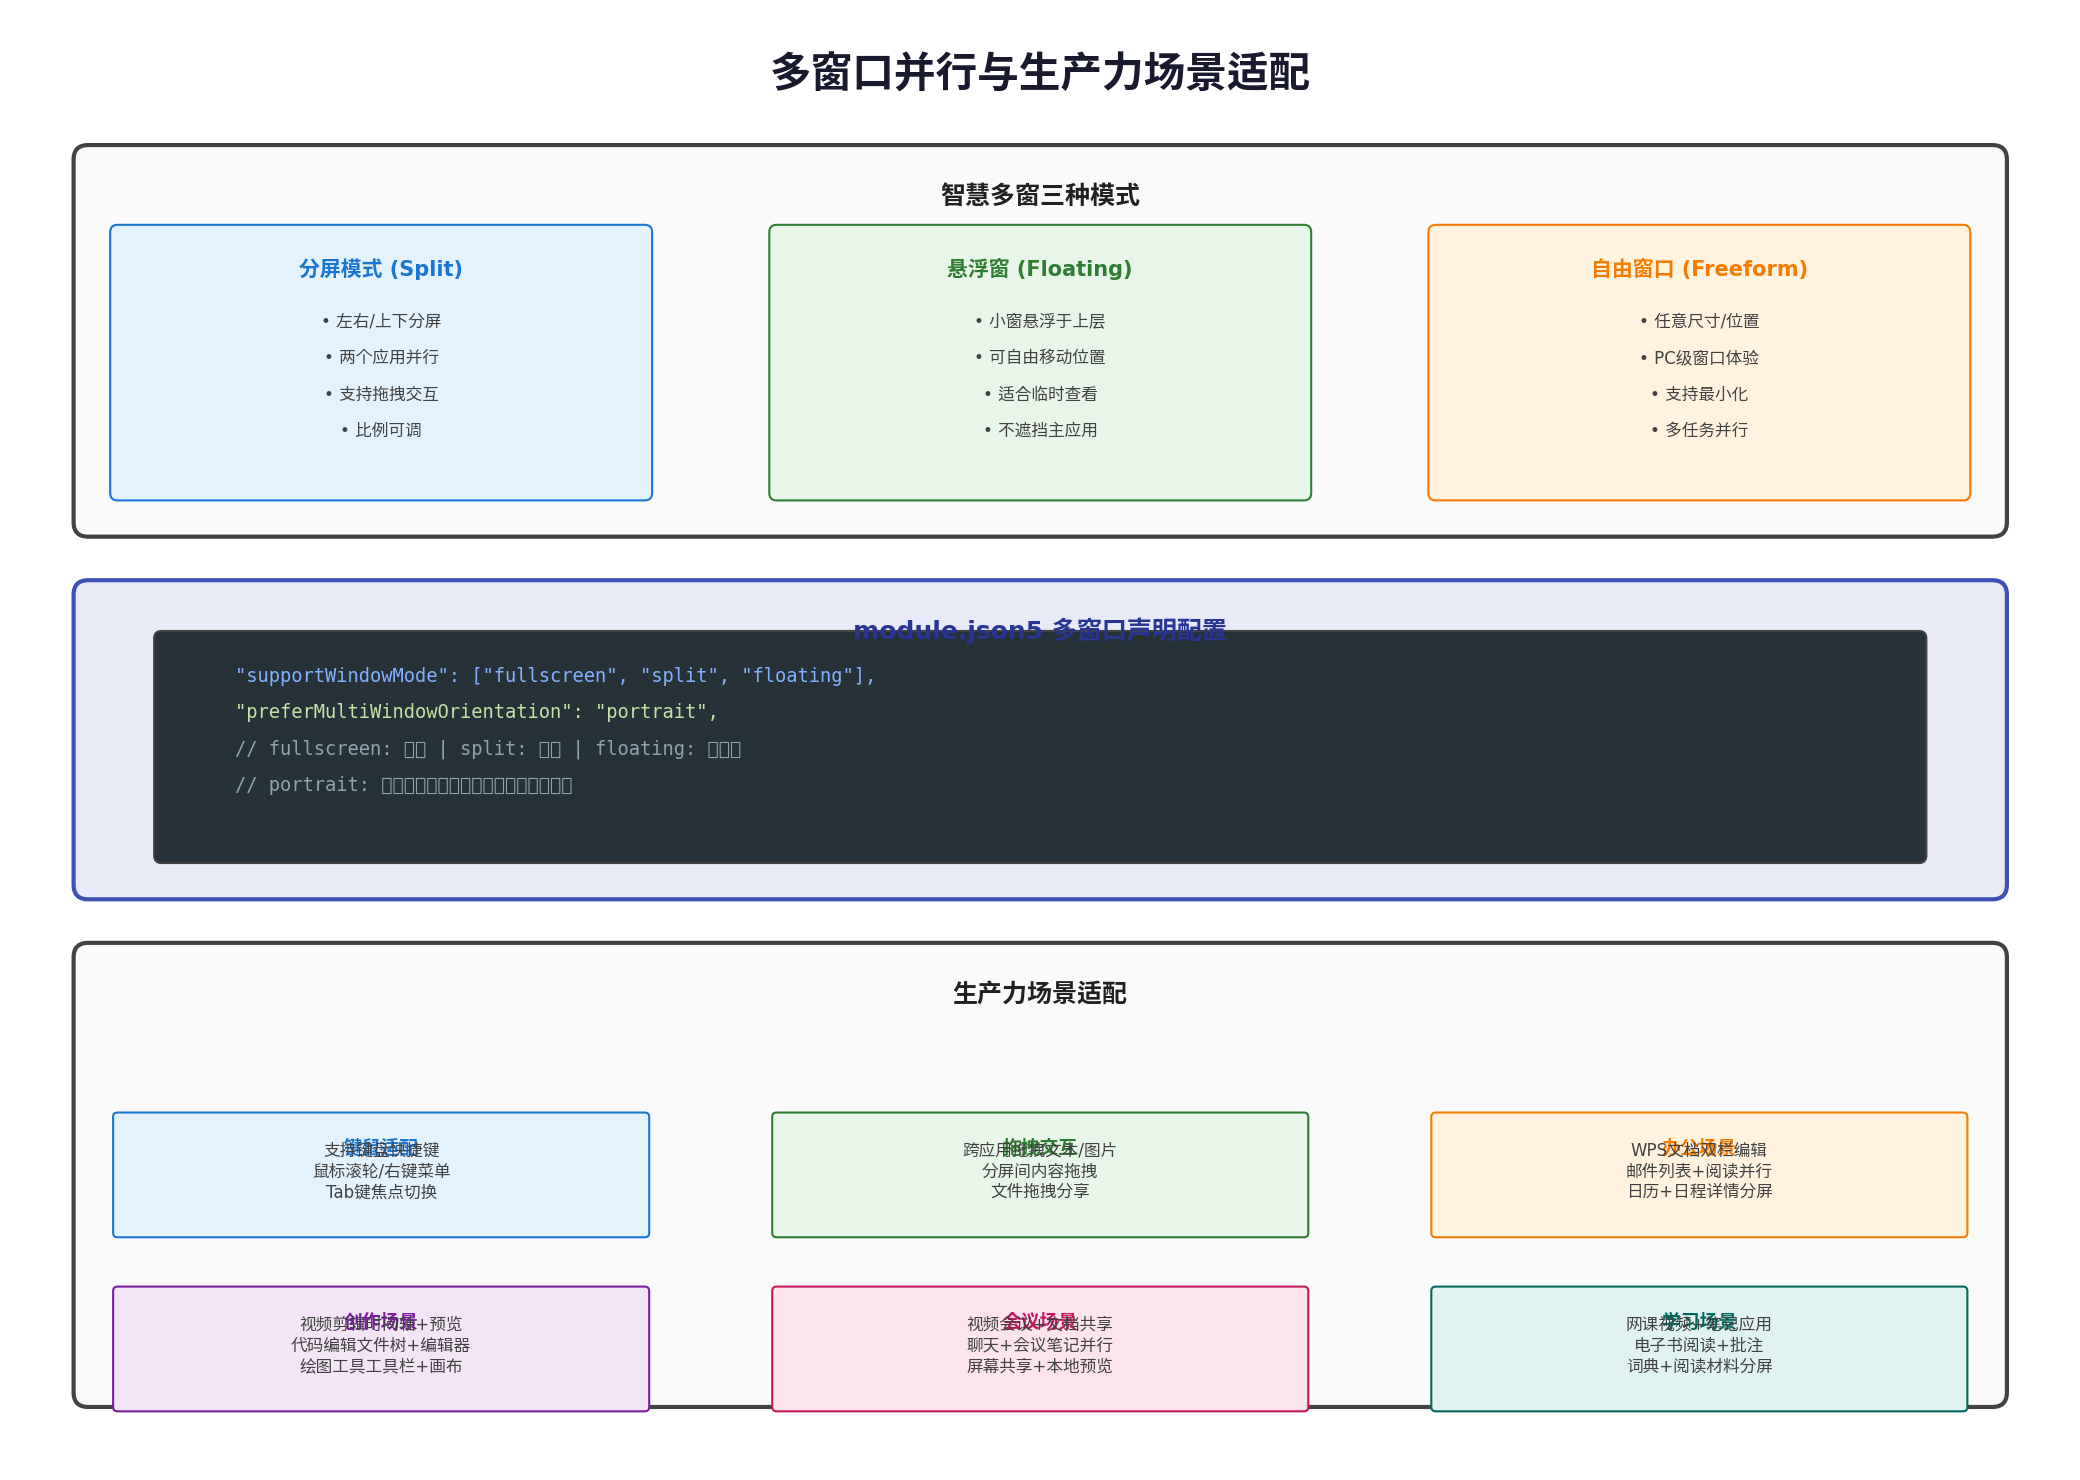
Task: Click the 悬浮窗 (Floating) card header
Action: (x=1040, y=269)
